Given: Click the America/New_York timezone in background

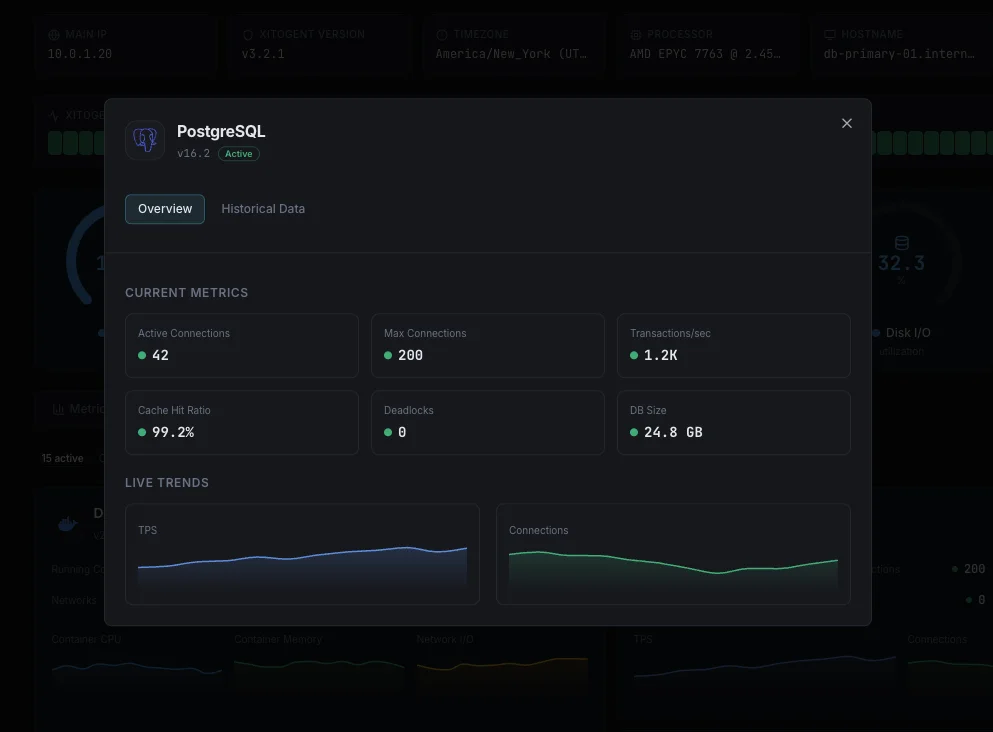Looking at the screenshot, I should (511, 54).
